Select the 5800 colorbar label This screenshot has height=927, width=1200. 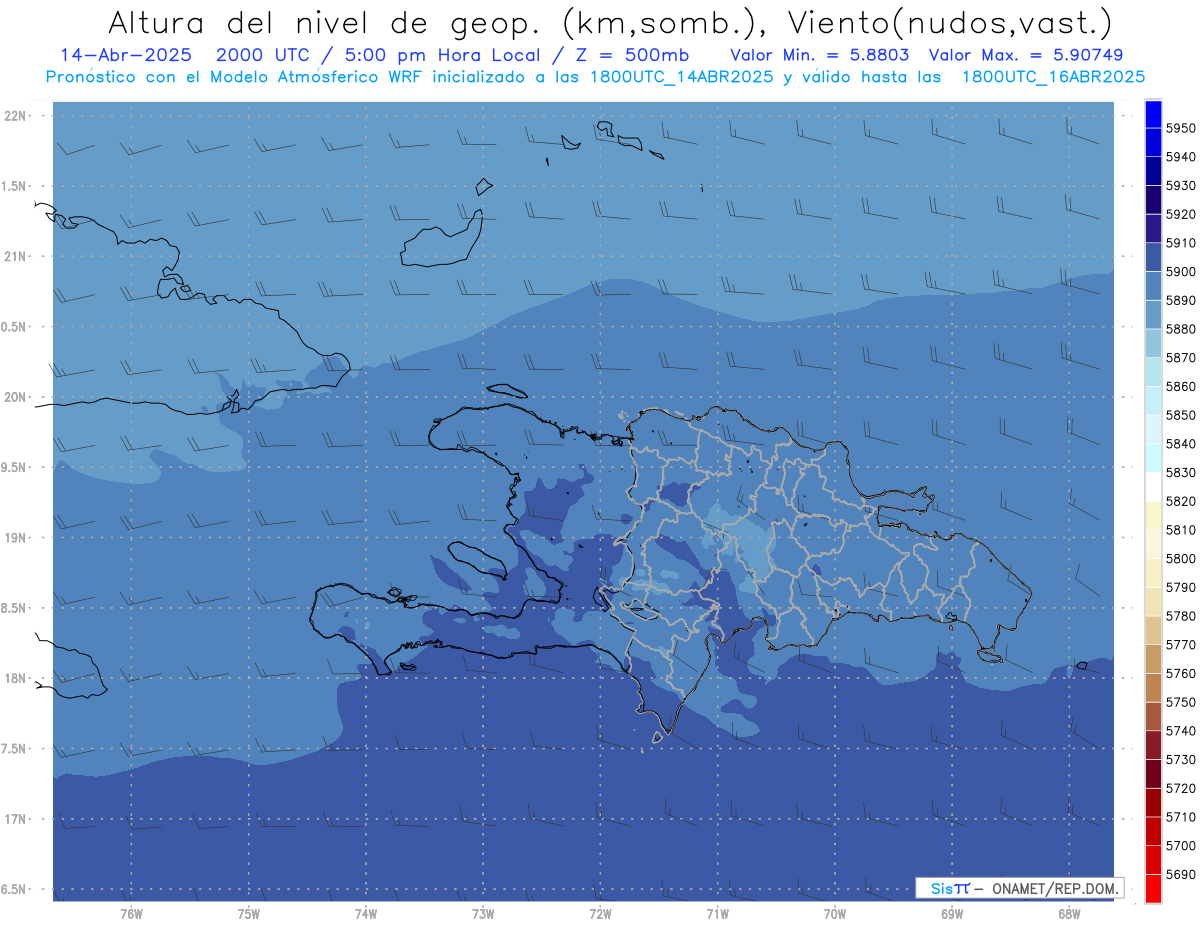click(x=1181, y=558)
